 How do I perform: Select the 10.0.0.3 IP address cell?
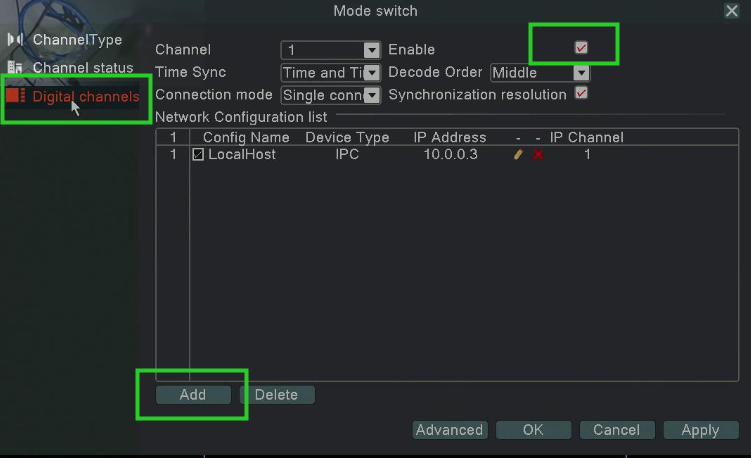coord(450,154)
